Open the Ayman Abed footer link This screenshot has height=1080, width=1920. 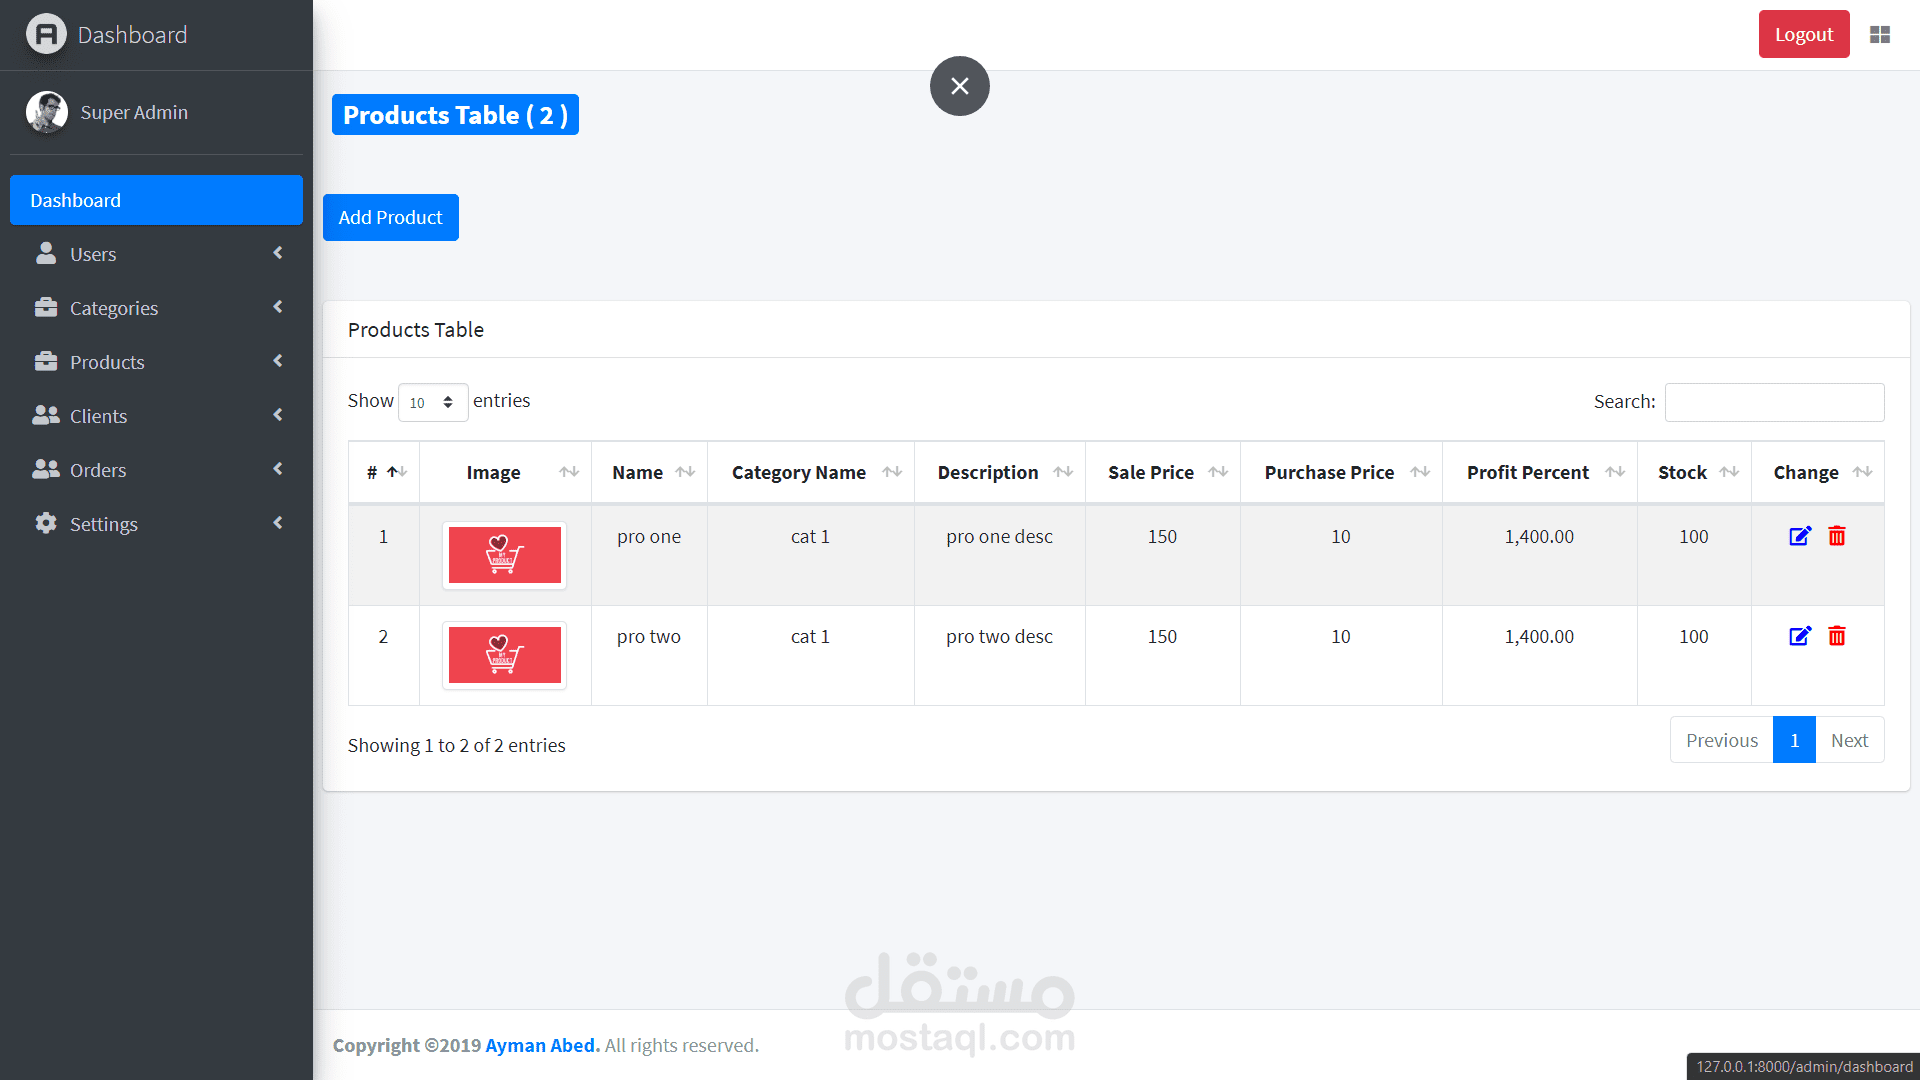(541, 1045)
